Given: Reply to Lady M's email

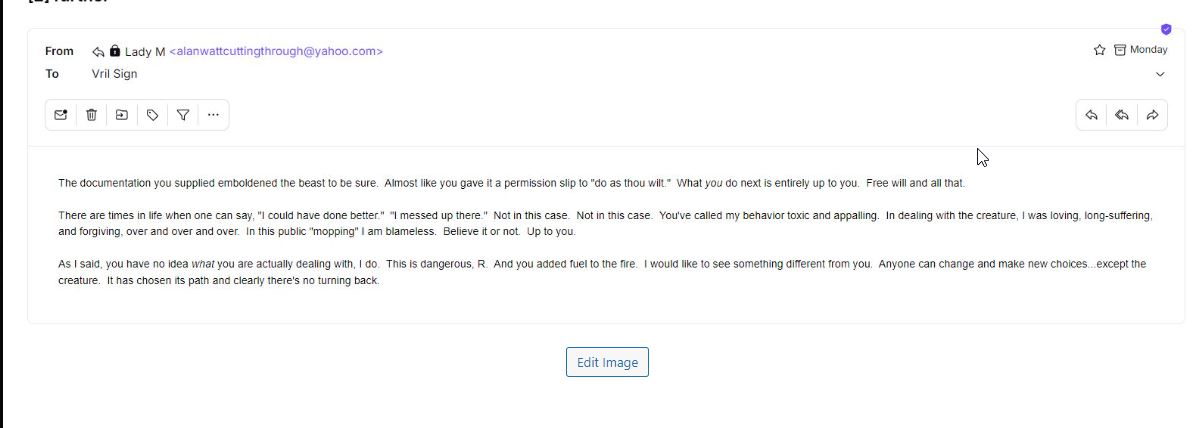Looking at the screenshot, I should tap(1091, 115).
